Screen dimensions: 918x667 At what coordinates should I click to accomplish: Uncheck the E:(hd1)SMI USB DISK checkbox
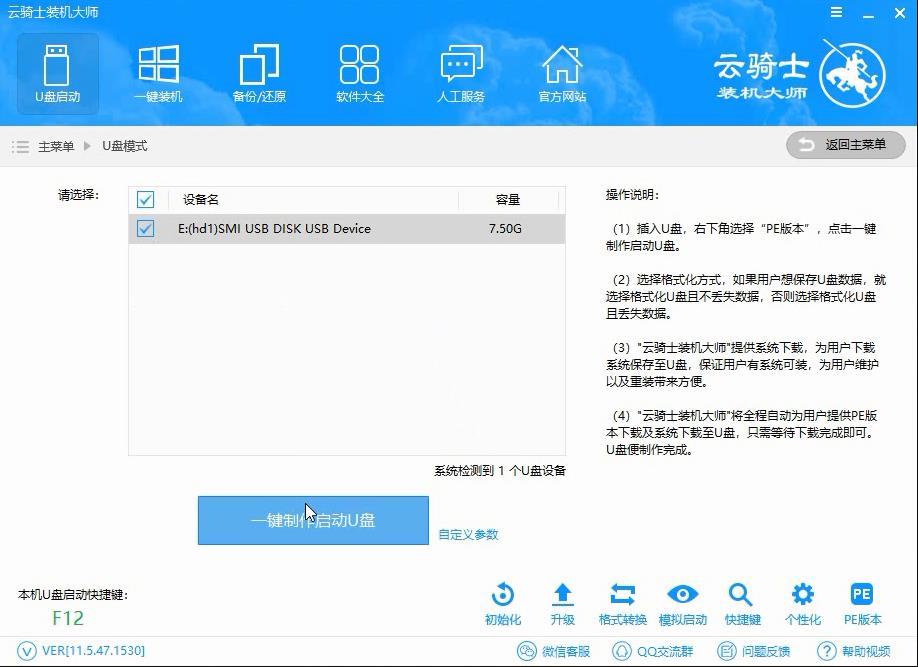(x=145, y=228)
